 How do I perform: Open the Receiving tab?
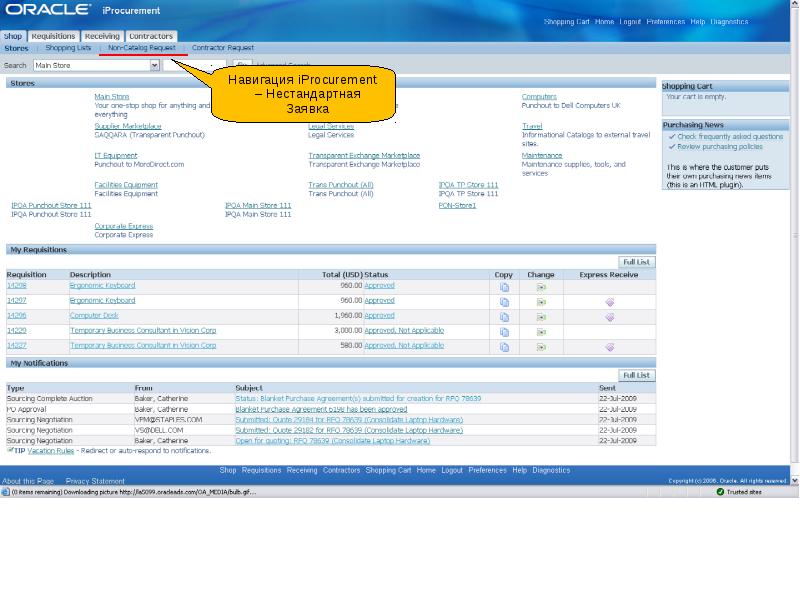coord(102,36)
